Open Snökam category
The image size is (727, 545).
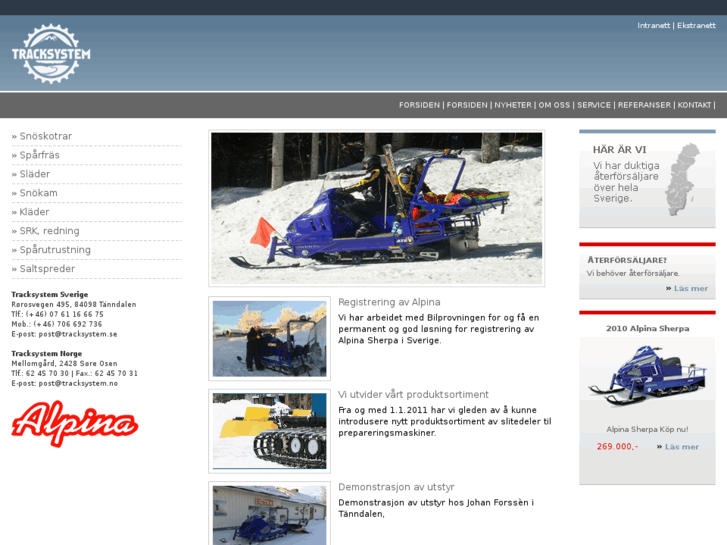38,193
